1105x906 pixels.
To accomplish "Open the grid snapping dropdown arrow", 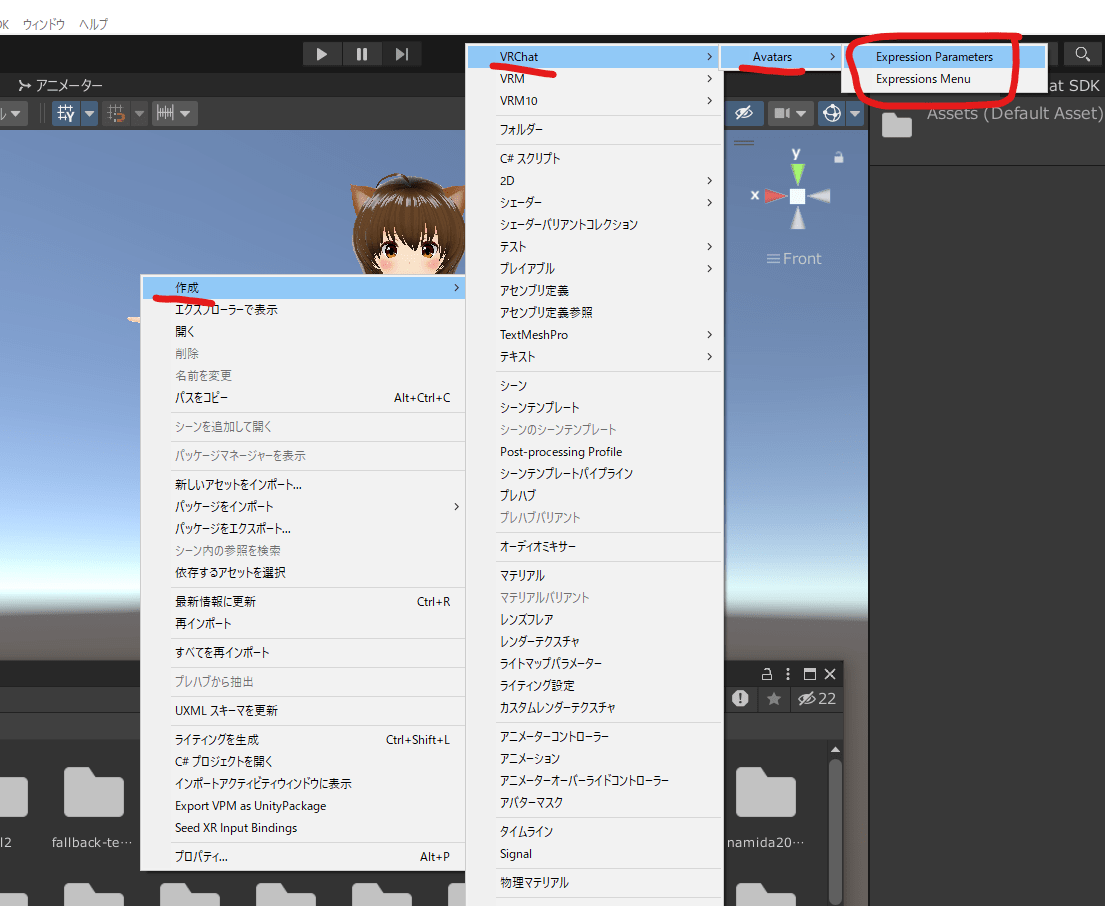I will (x=90, y=113).
